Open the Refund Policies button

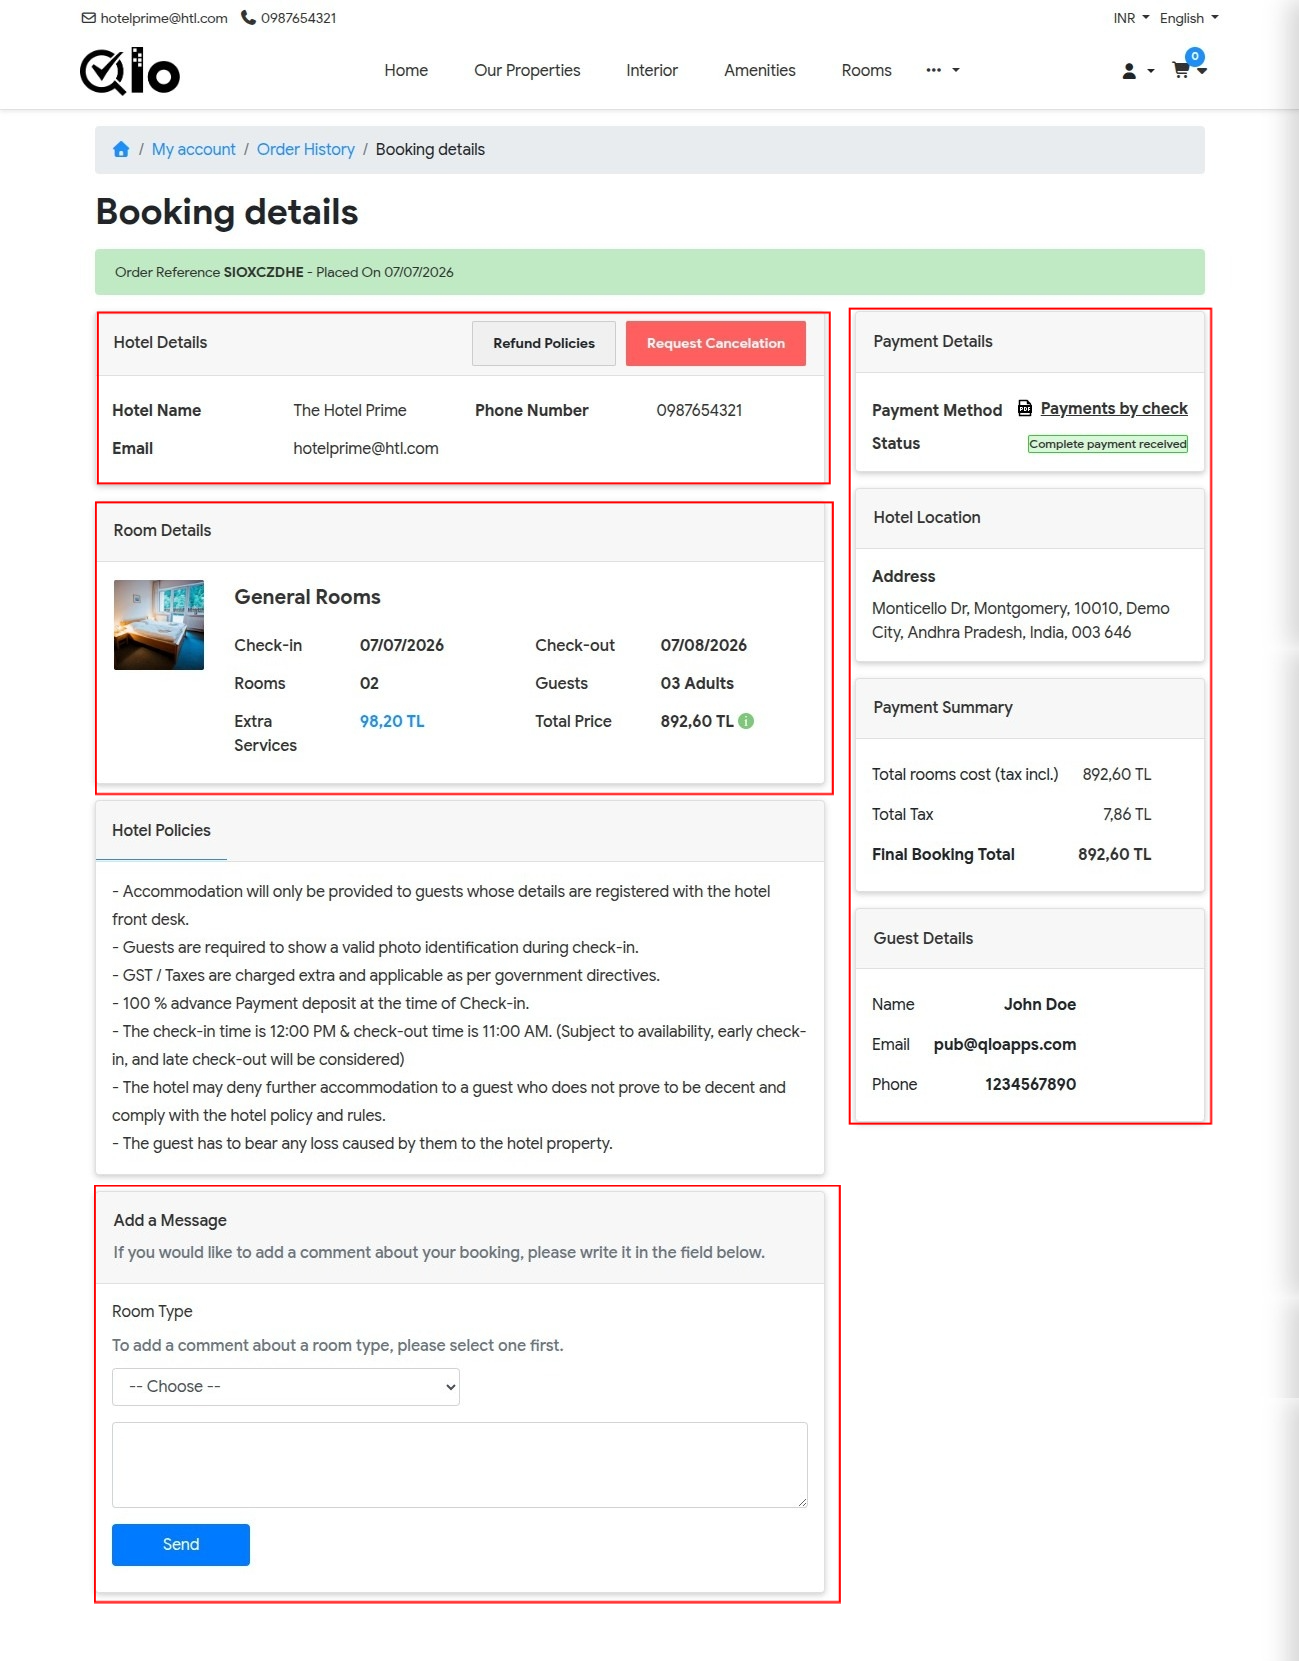(544, 343)
